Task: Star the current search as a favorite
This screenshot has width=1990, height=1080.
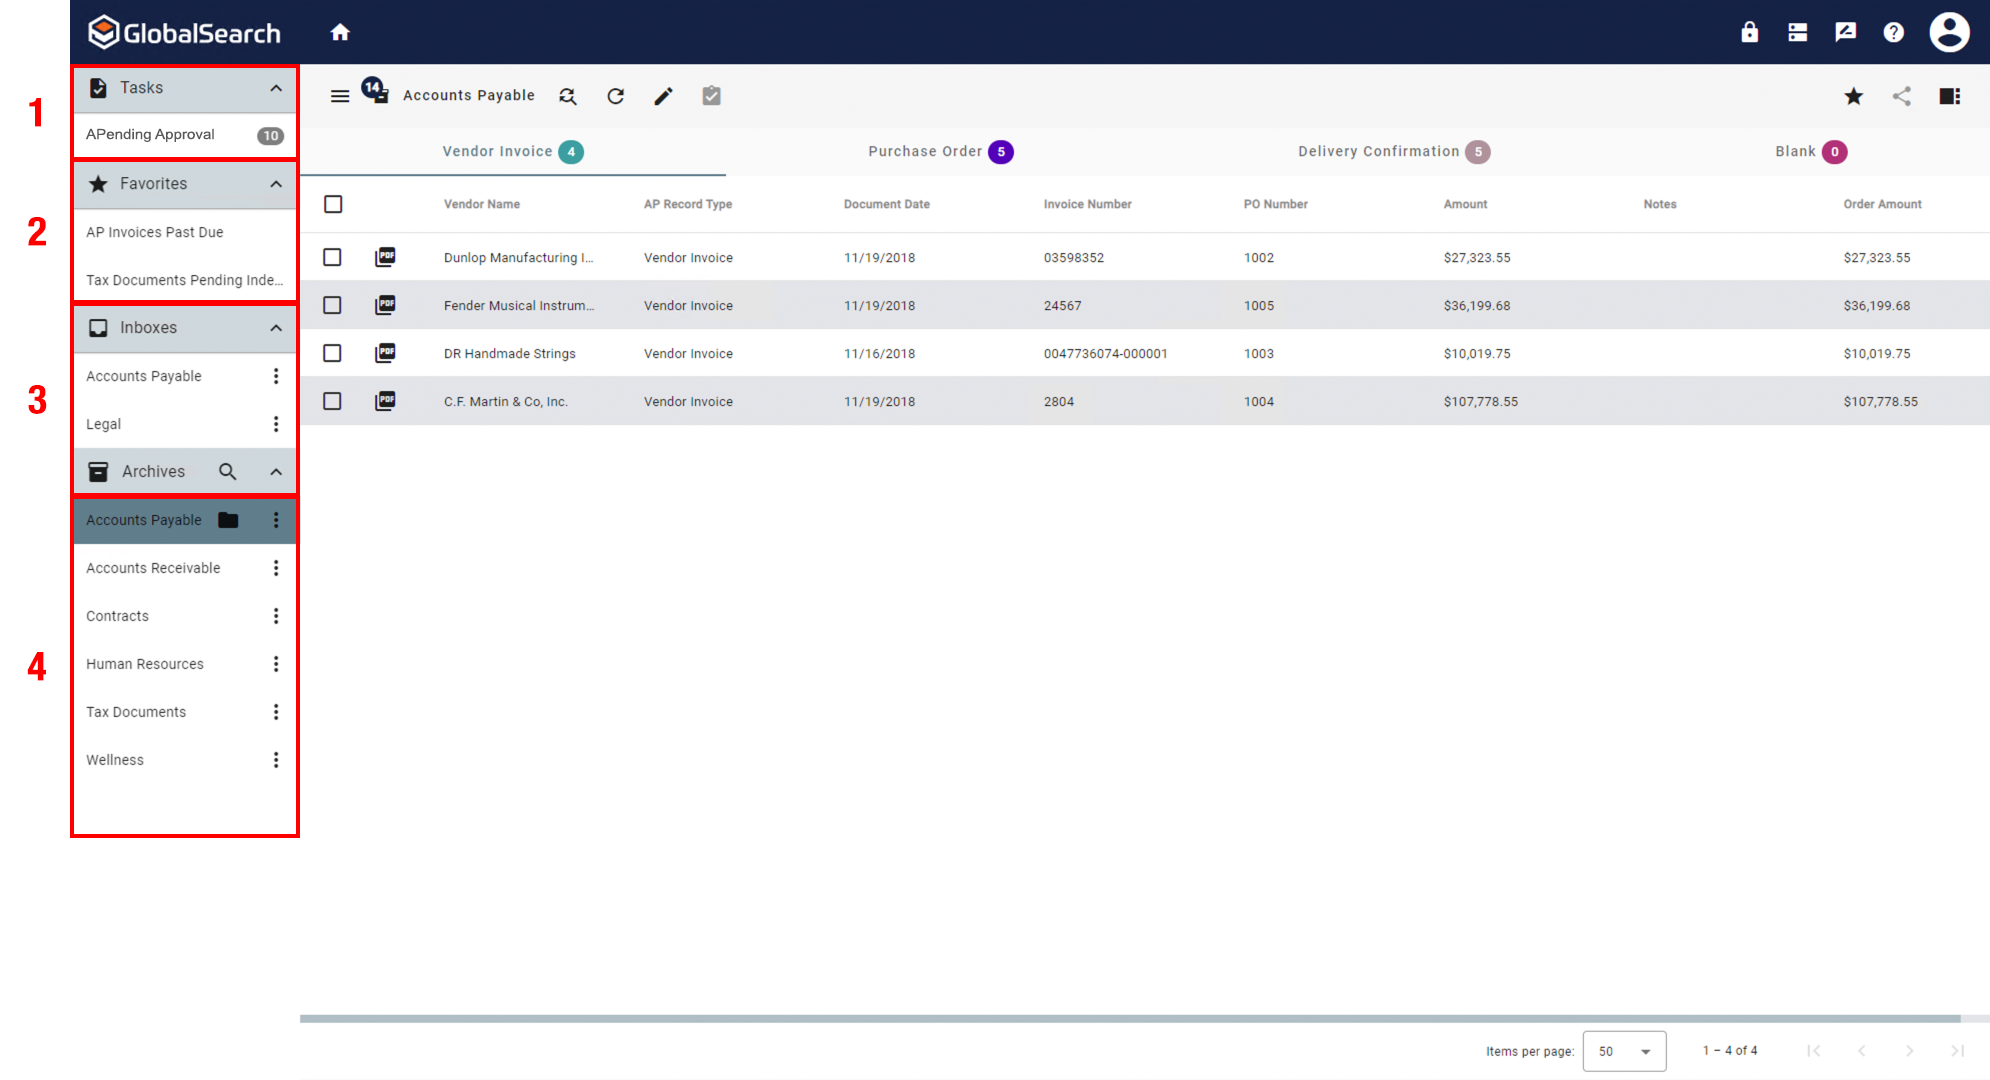Action: pyautogui.click(x=1854, y=95)
